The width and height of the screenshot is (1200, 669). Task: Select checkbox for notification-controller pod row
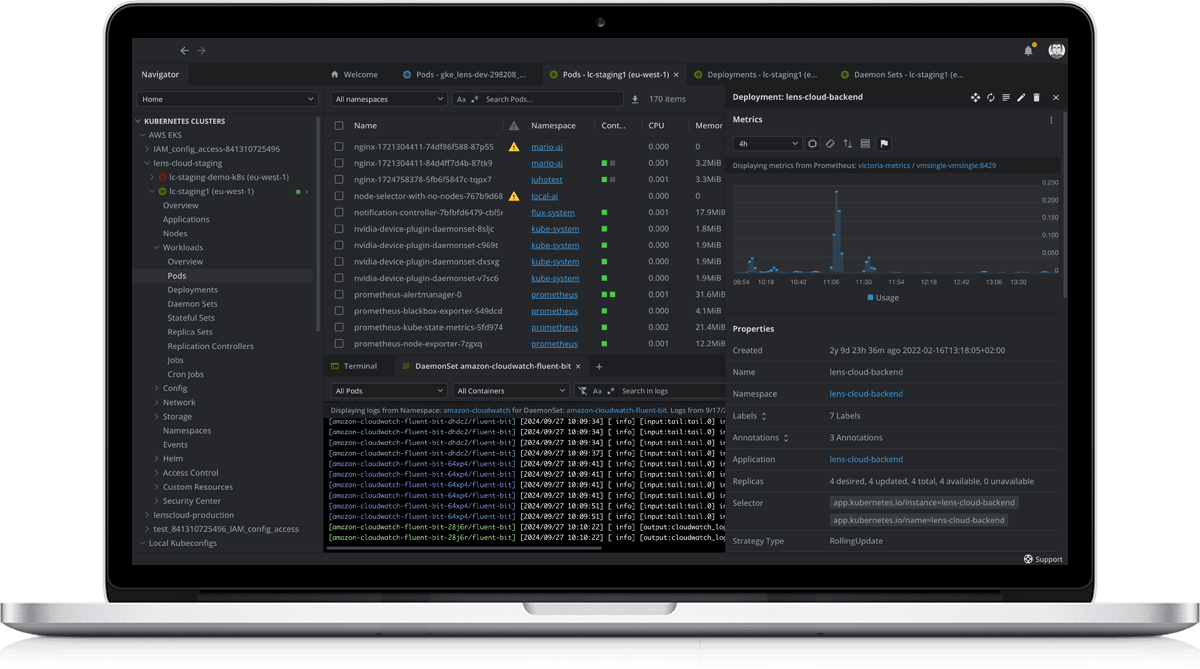click(x=339, y=212)
